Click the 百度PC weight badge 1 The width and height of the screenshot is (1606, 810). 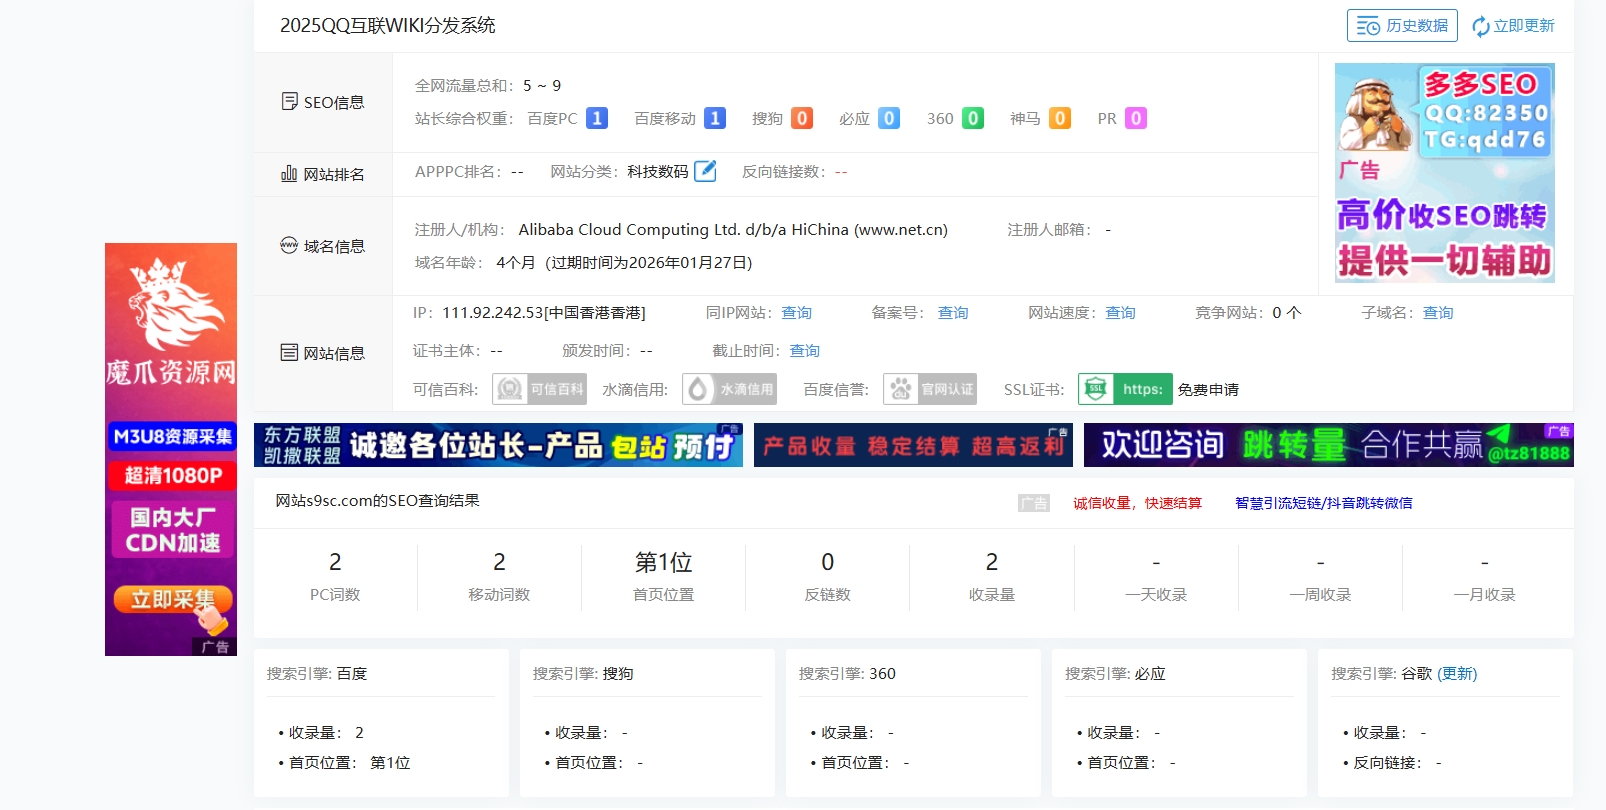point(597,118)
